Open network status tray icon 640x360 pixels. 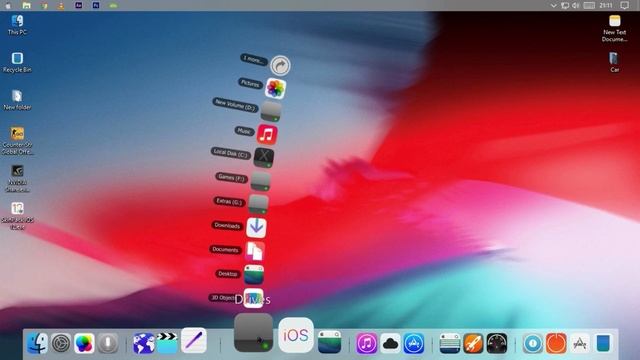click(x=565, y=5)
